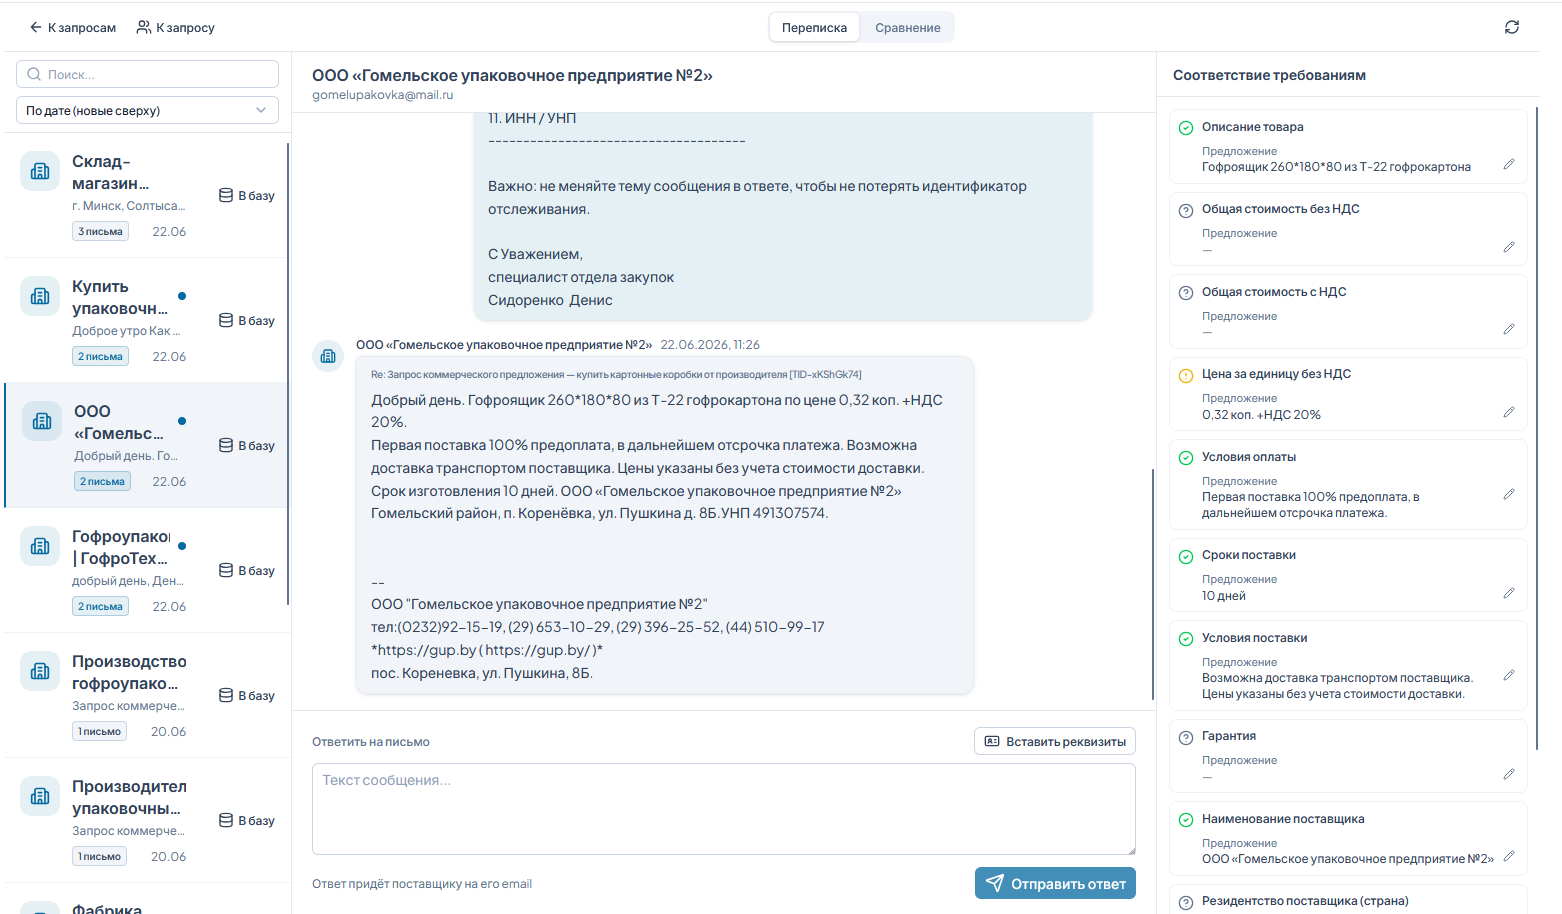This screenshot has width=1562, height=914.
Task: Edit 'Гарантия' pencil icon
Action: (1509, 774)
